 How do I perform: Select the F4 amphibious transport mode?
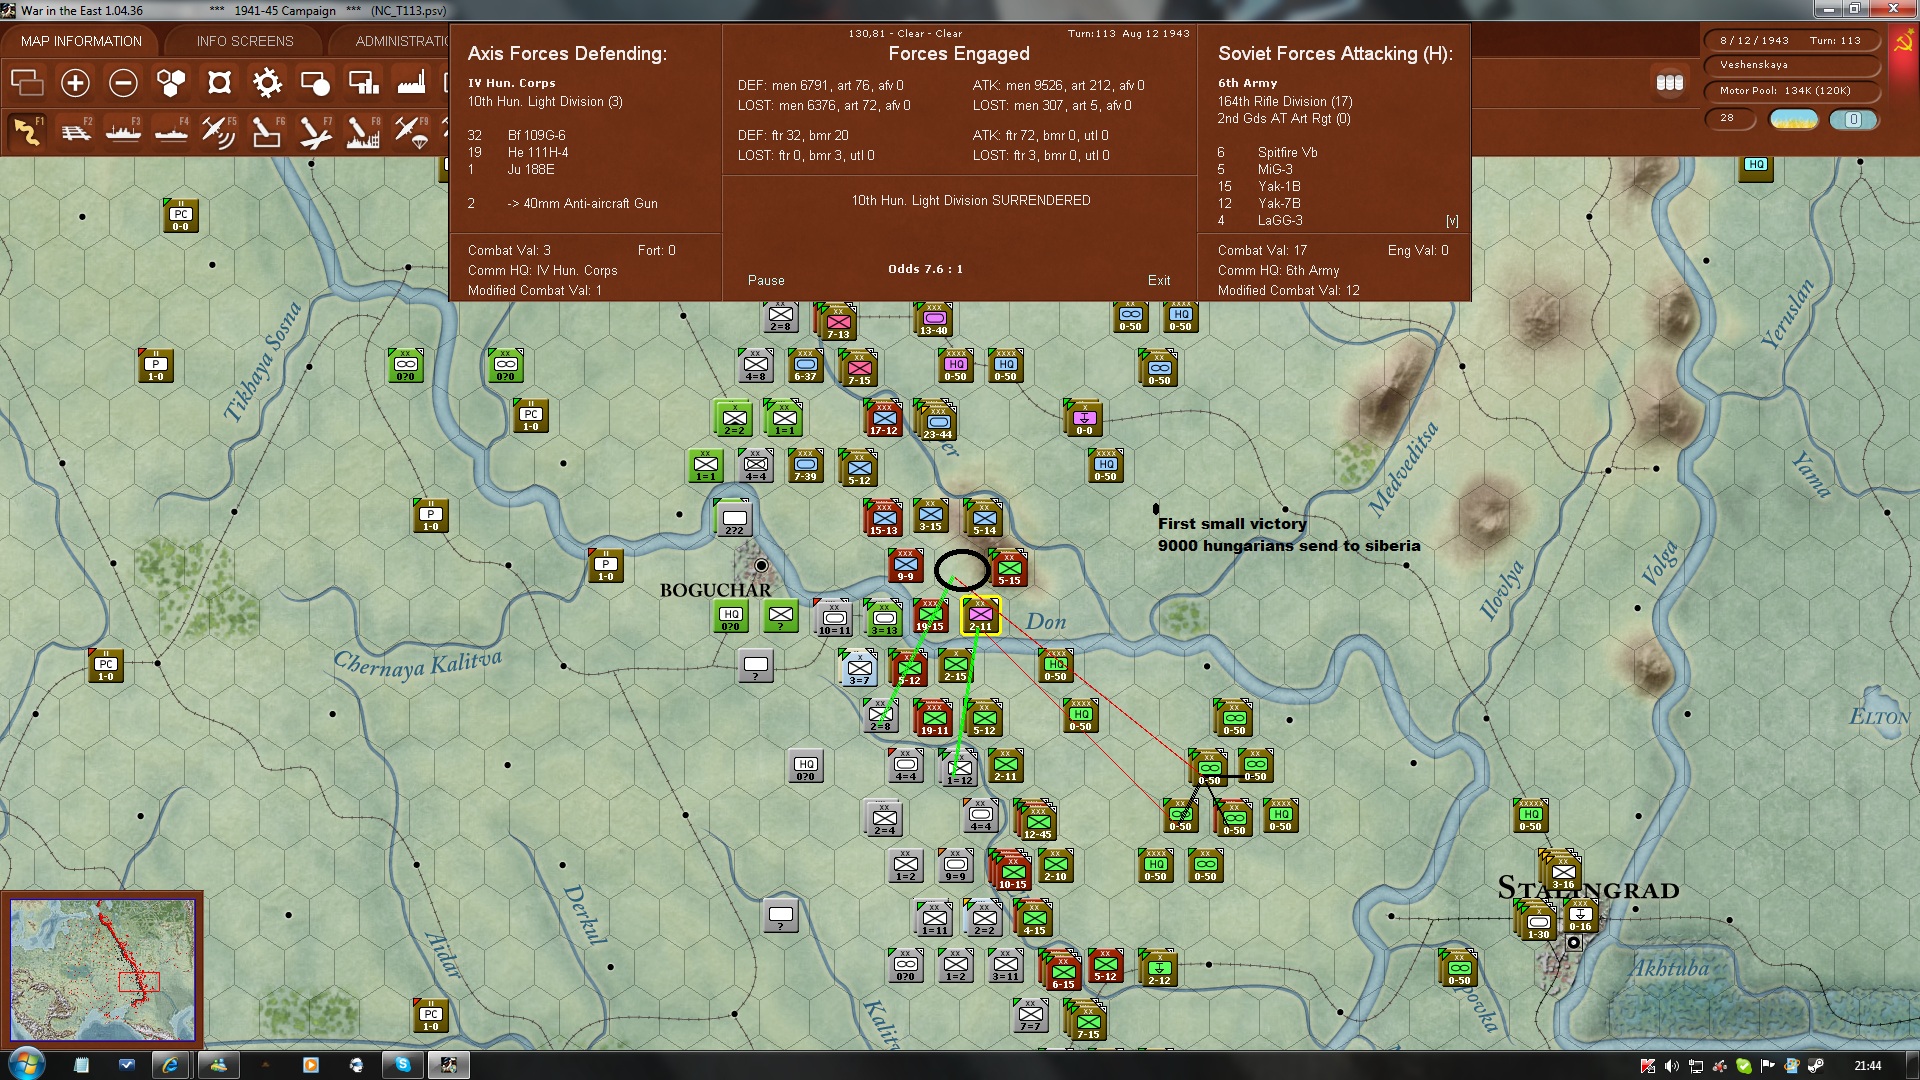click(x=171, y=132)
